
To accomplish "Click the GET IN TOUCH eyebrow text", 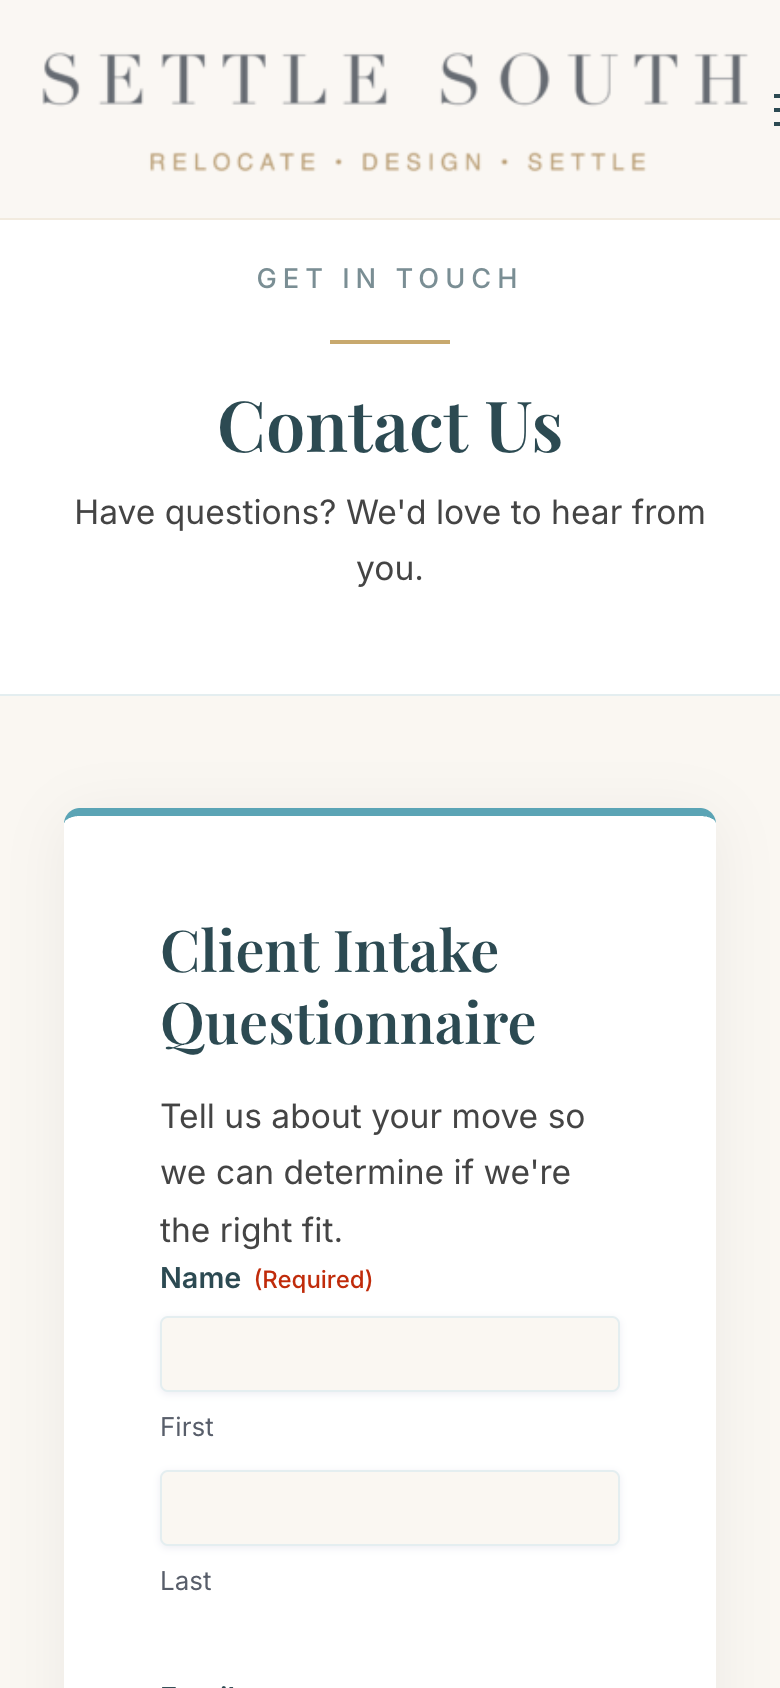I will coord(389,279).
